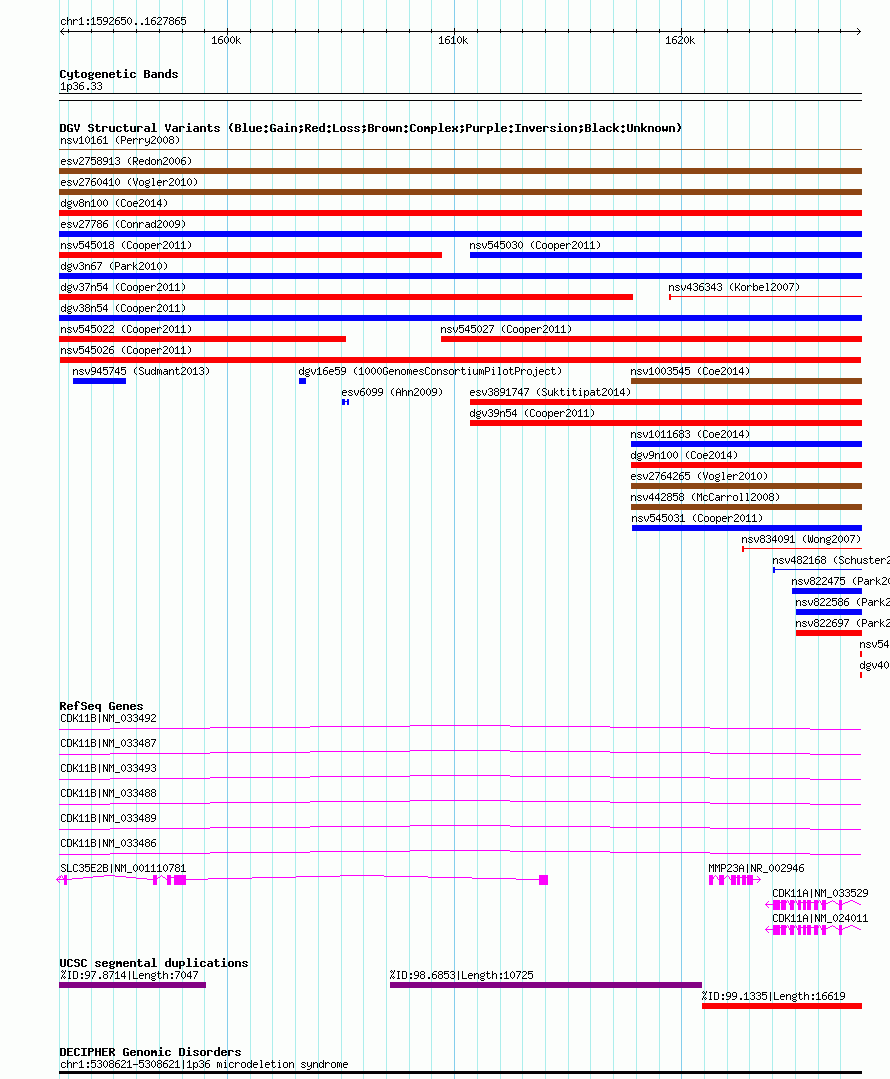
Task: Select the %ID:98.6853 Length:10725 purple bar
Action: tap(546, 985)
